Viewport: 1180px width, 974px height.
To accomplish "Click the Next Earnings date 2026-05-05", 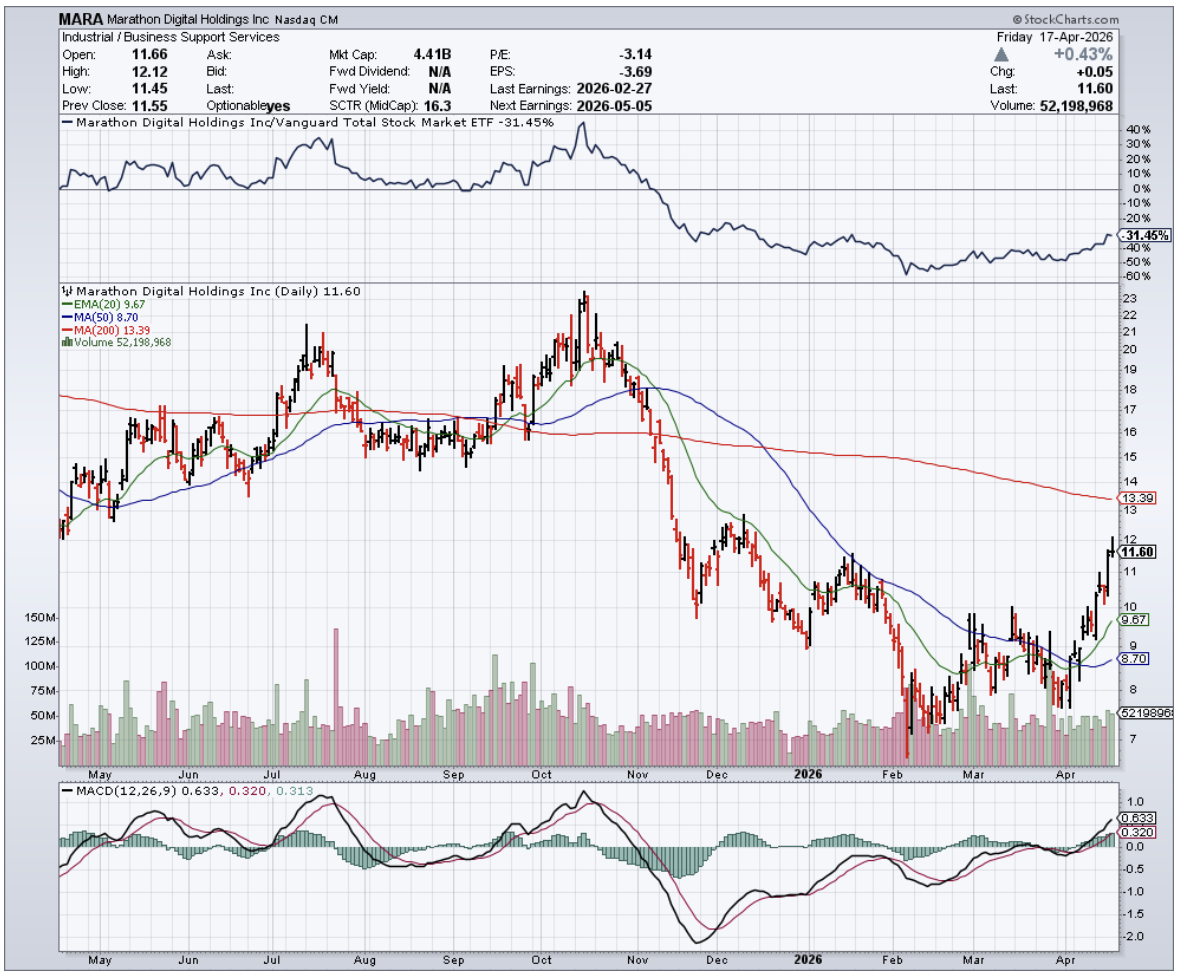I will [612, 105].
